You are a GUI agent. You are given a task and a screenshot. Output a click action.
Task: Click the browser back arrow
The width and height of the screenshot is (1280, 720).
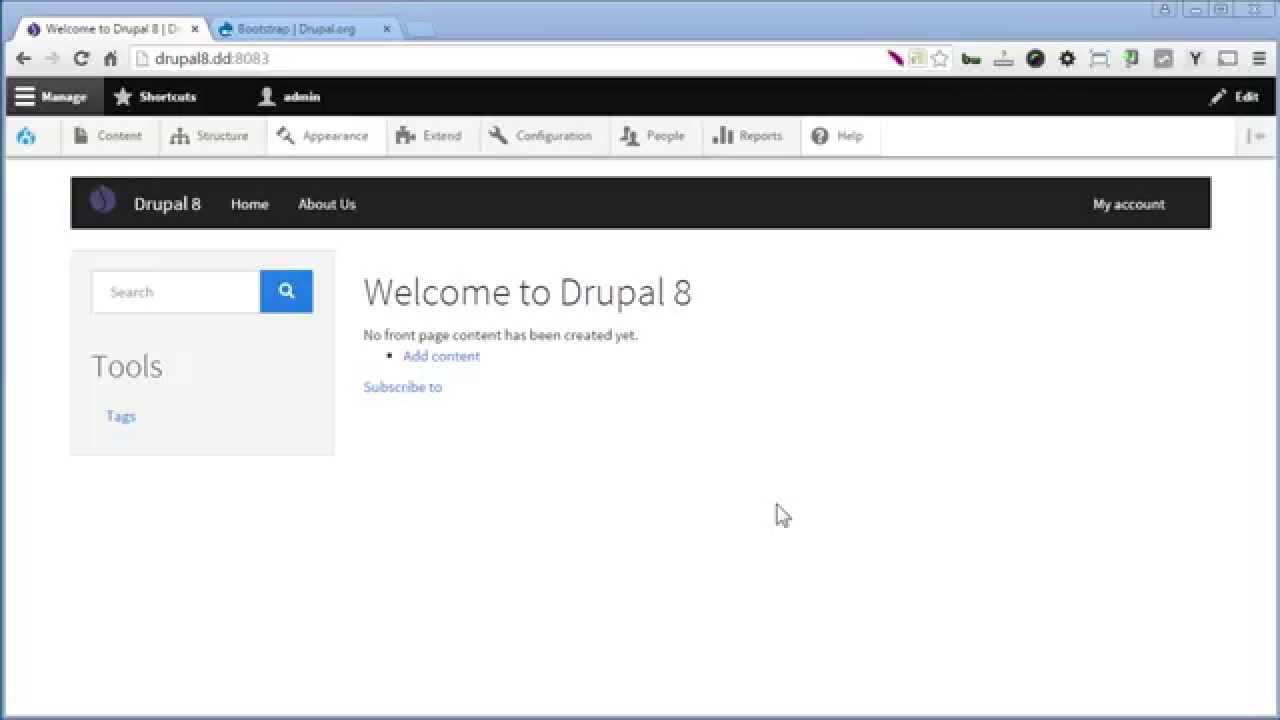23,59
